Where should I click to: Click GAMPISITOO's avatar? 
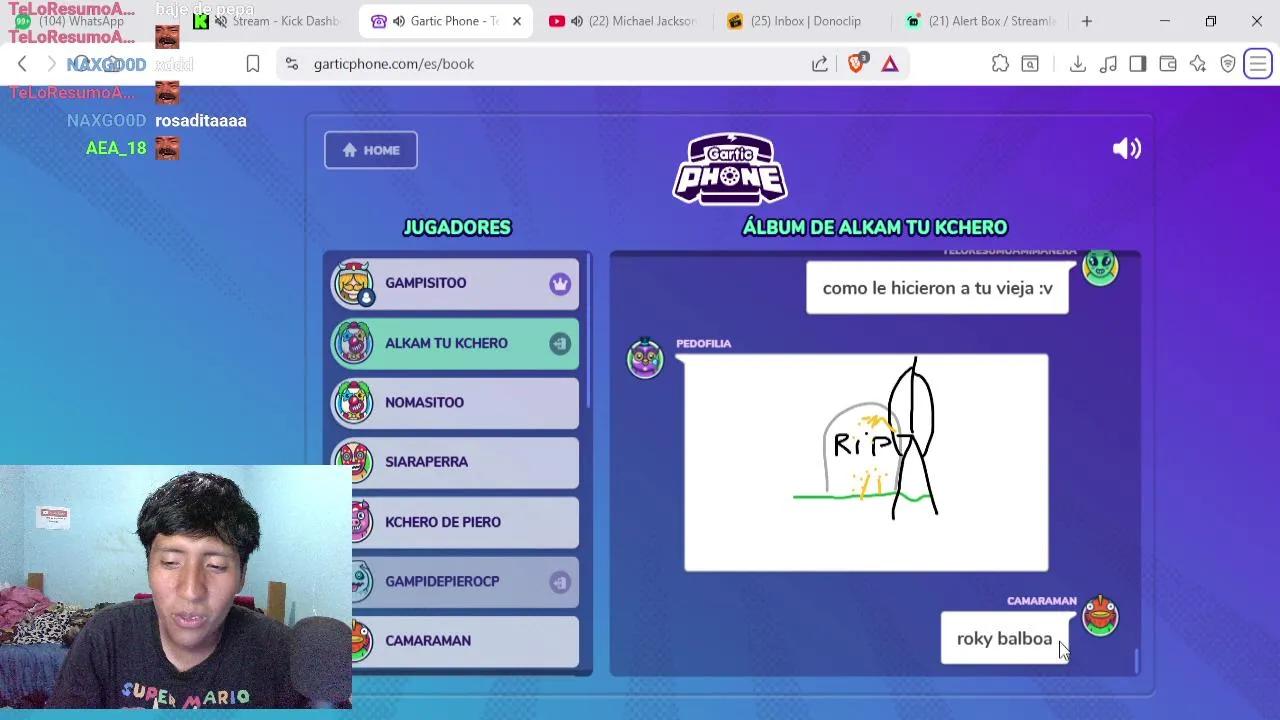tap(354, 283)
